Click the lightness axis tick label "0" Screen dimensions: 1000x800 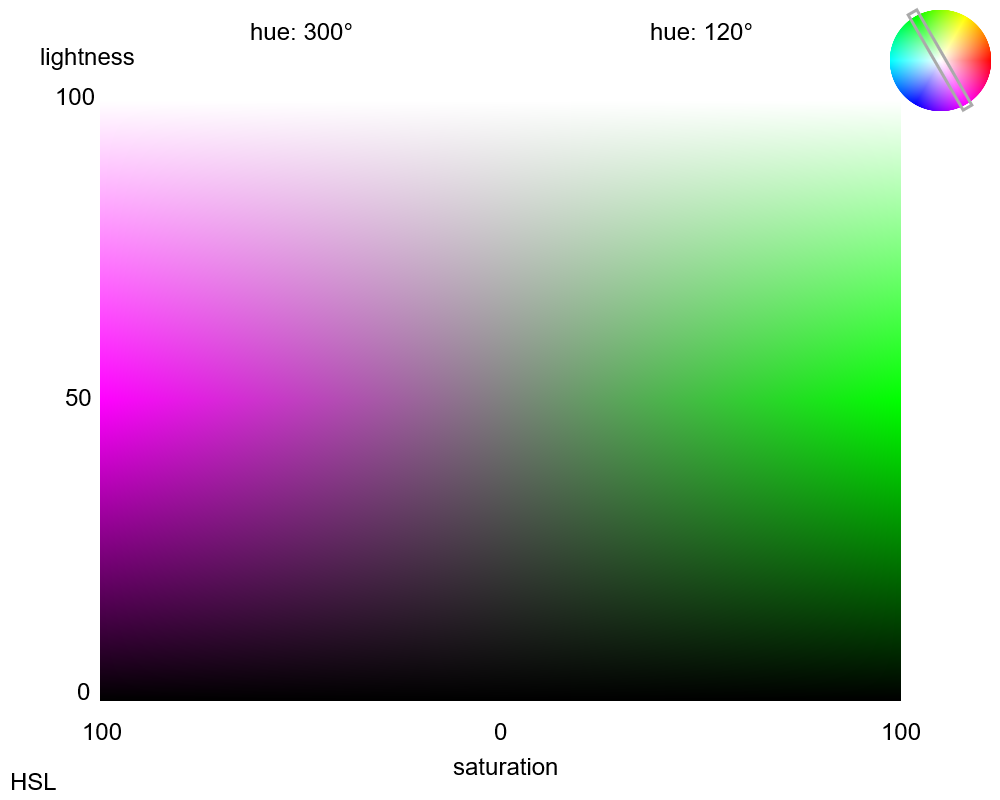click(x=83, y=692)
